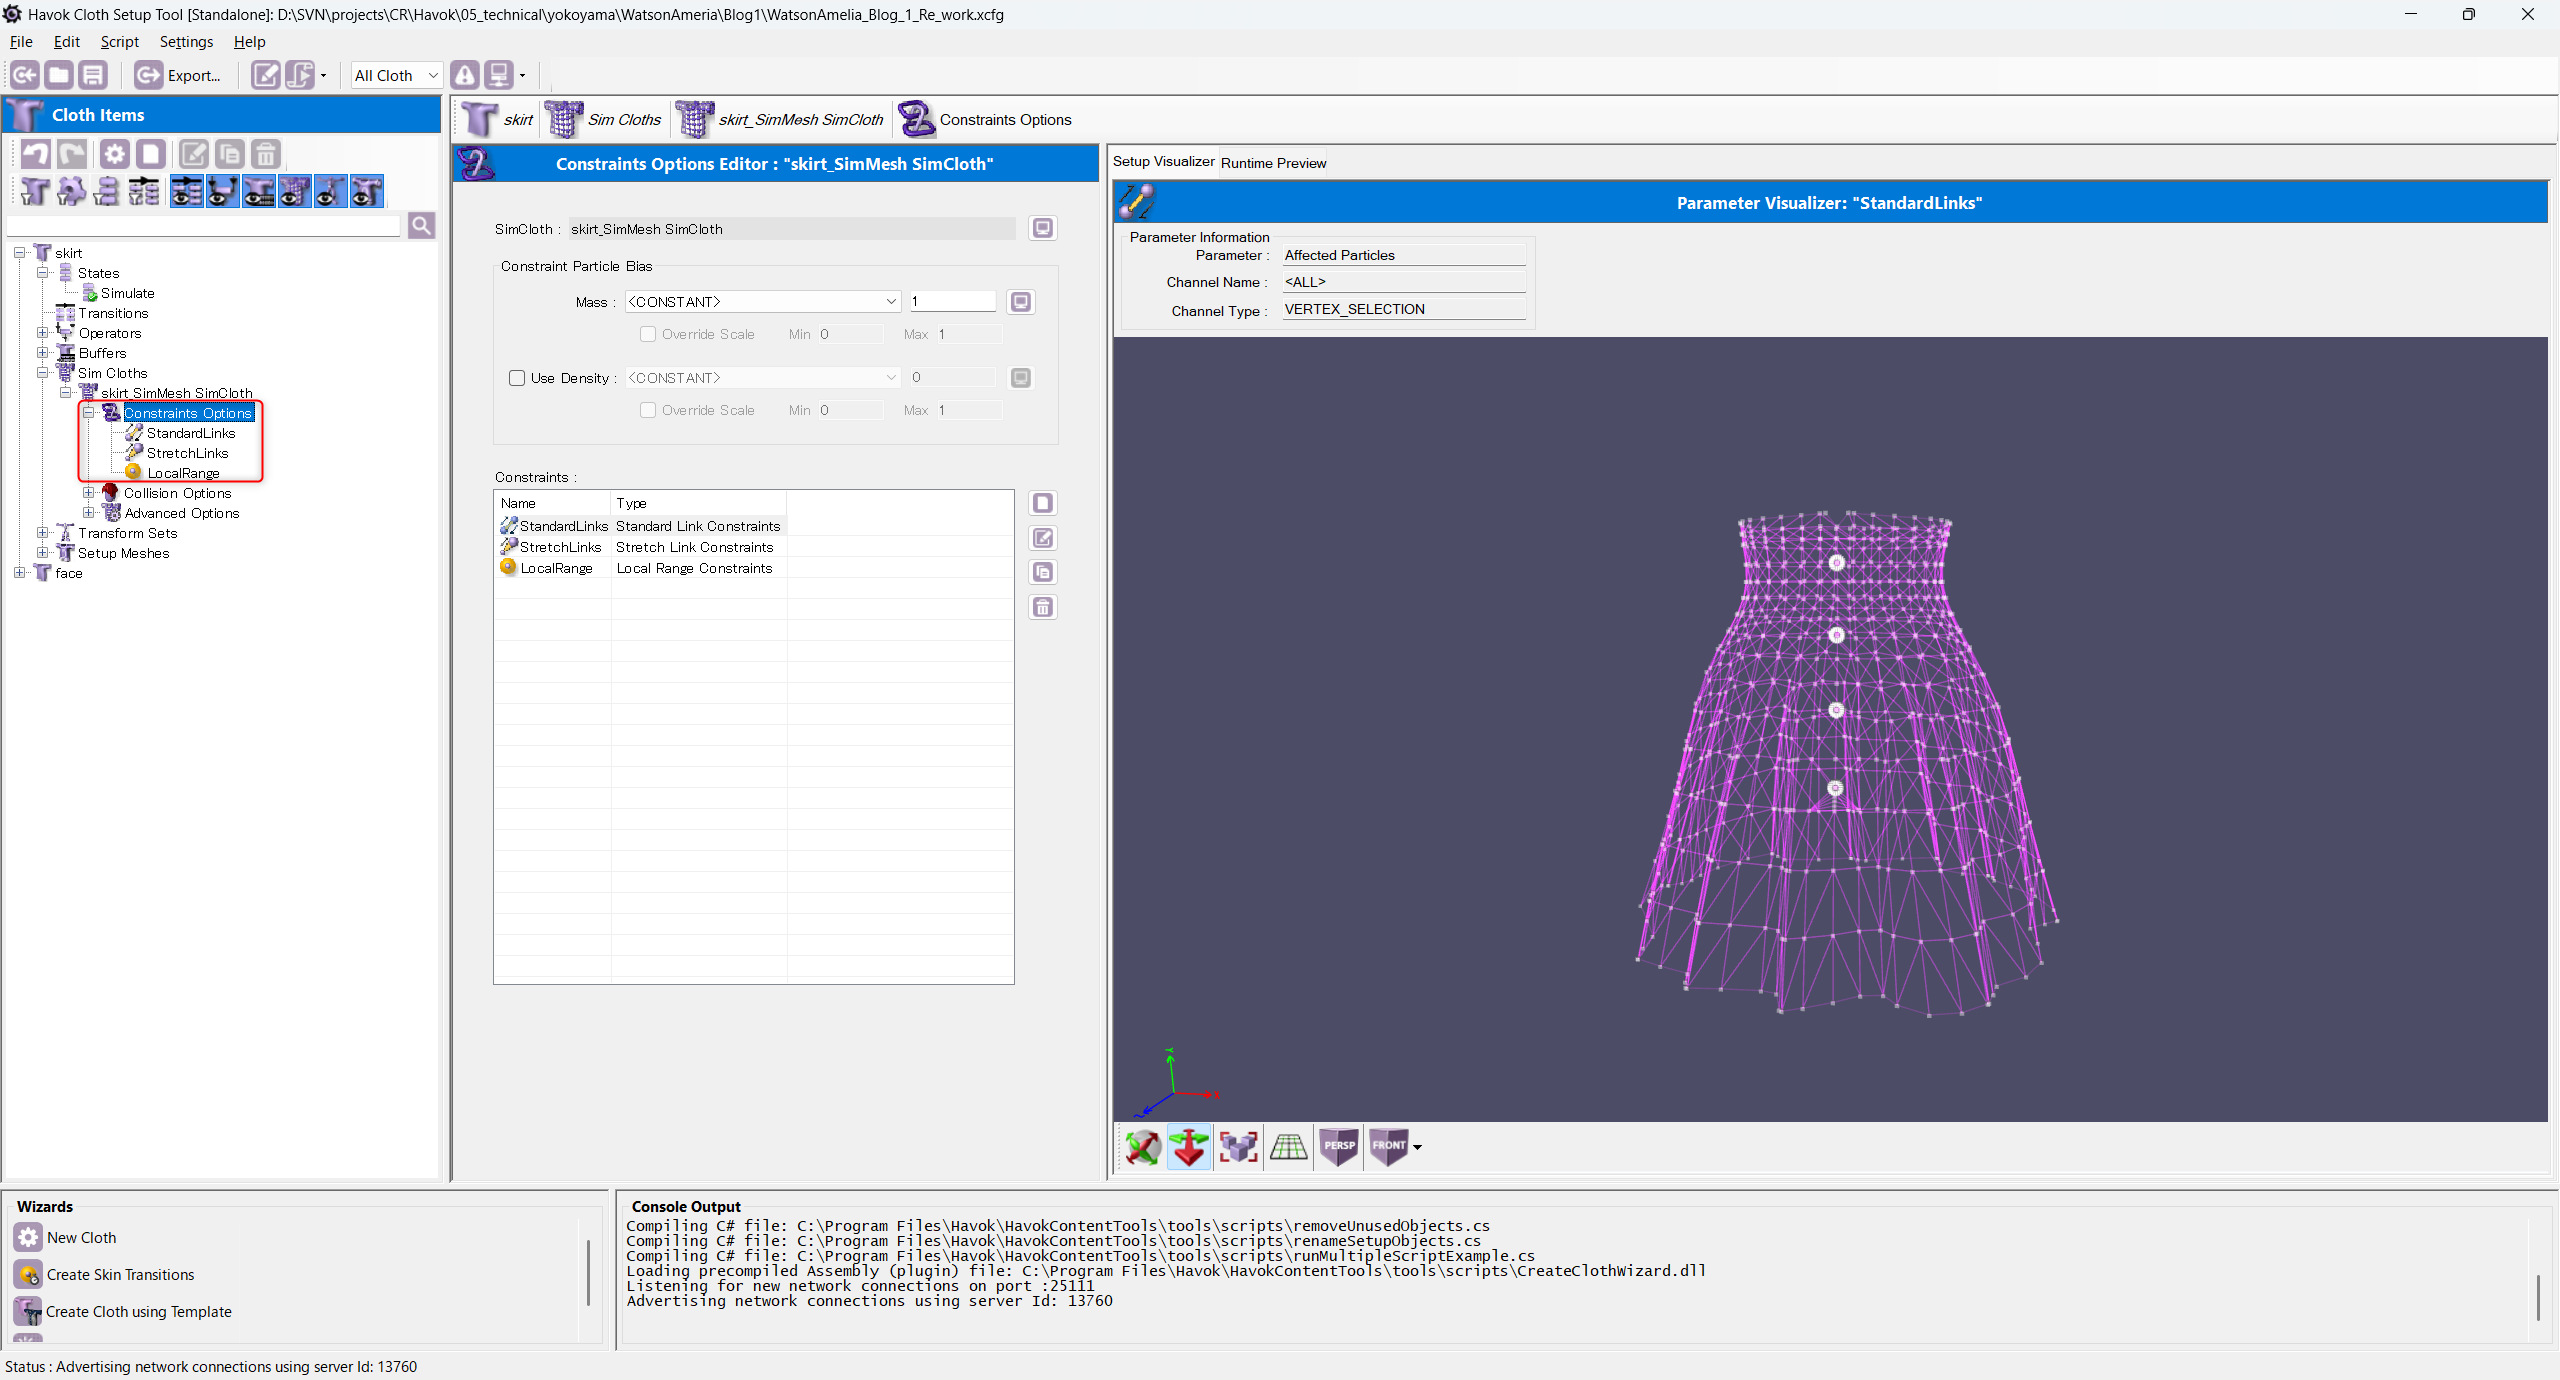Toggle the sim mesh visibility eye icon
This screenshot has width=2560, height=1380.
click(294, 191)
